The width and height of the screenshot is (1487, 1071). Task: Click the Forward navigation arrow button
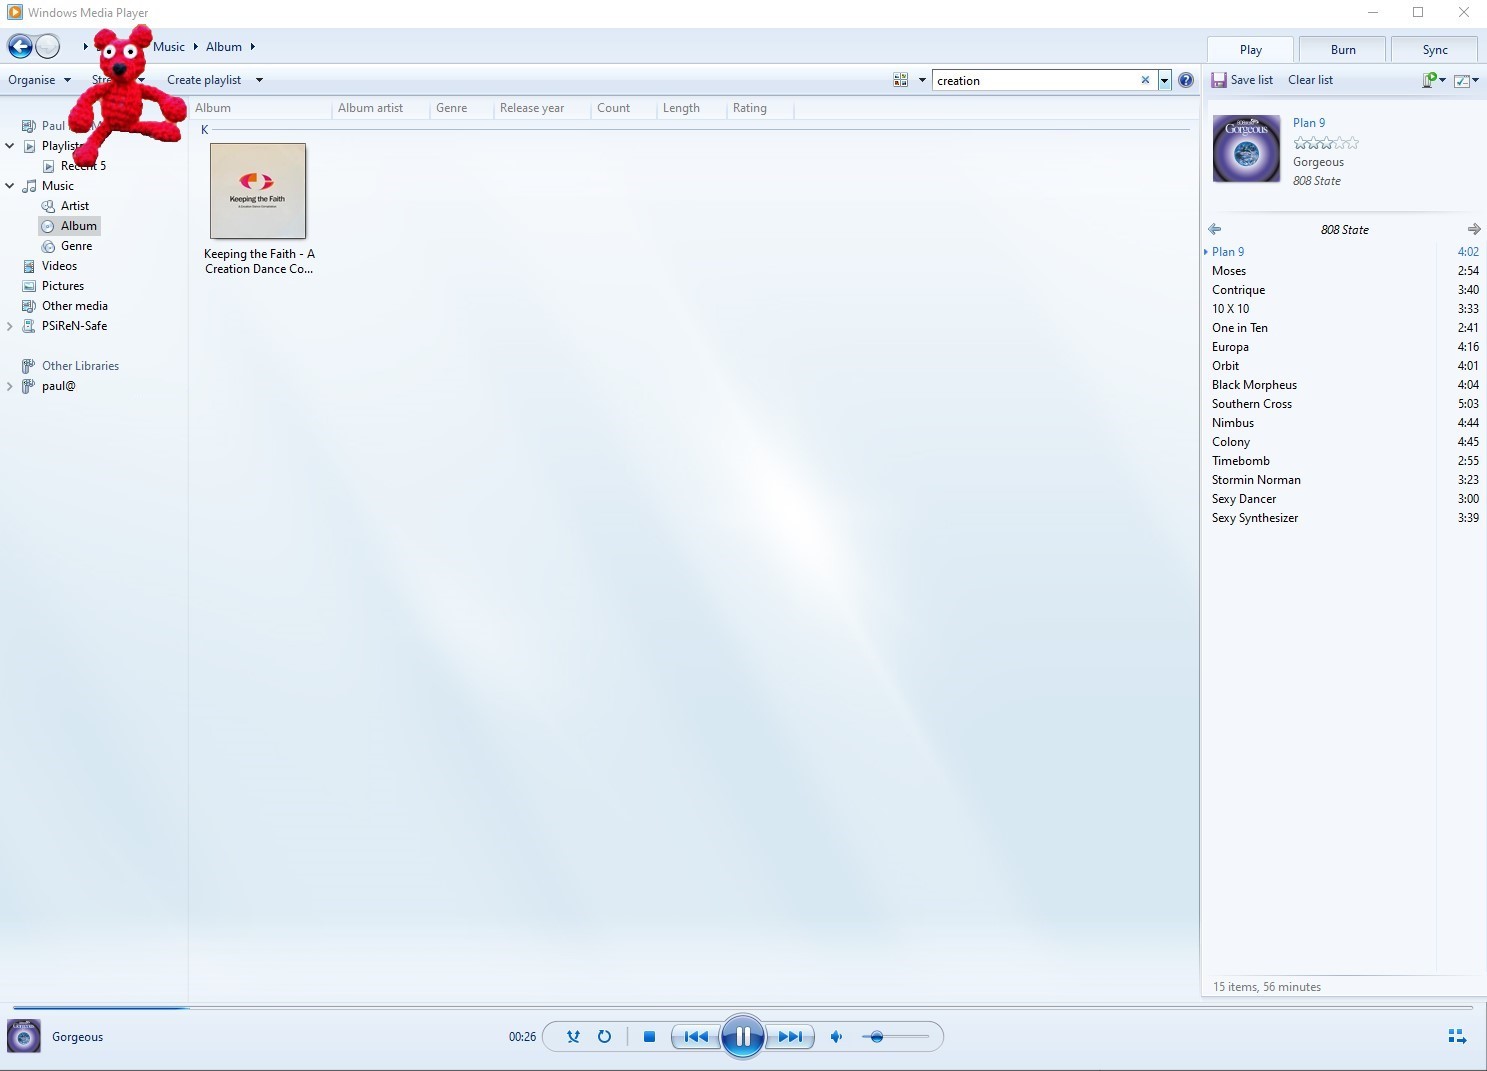tap(47, 46)
